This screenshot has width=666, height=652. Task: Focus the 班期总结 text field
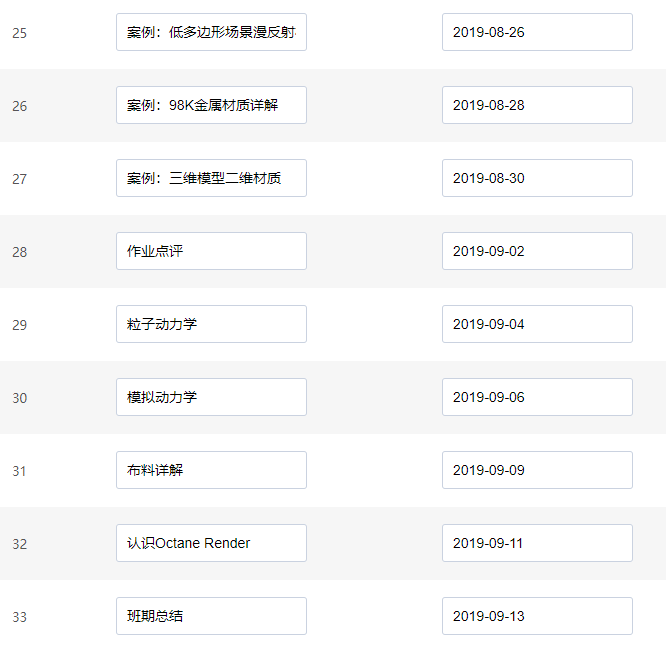click(x=211, y=616)
